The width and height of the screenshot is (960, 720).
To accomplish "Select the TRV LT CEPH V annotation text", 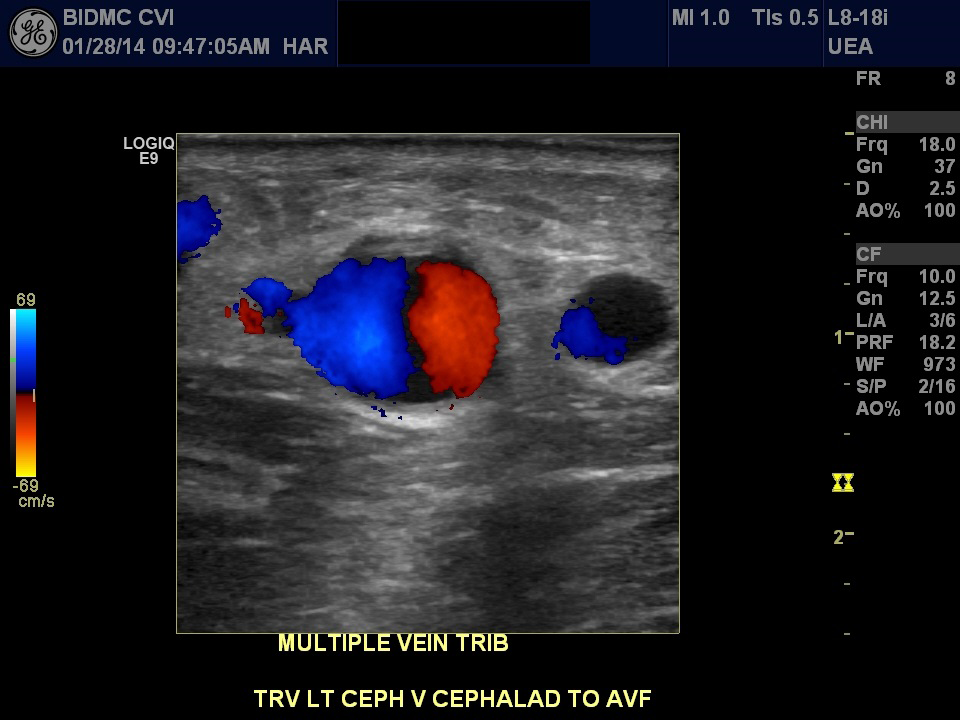I will click(452, 698).
